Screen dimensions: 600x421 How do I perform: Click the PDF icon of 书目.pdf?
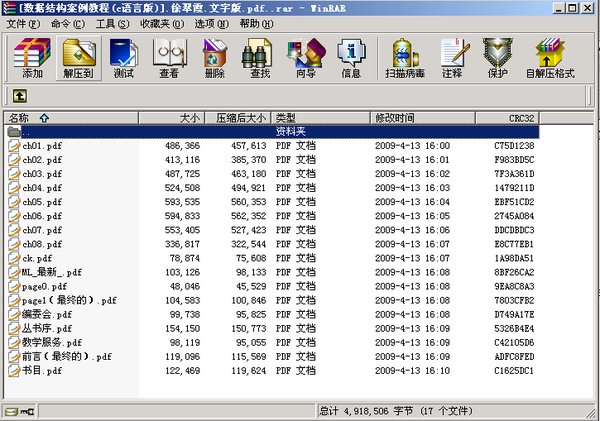[x=14, y=371]
